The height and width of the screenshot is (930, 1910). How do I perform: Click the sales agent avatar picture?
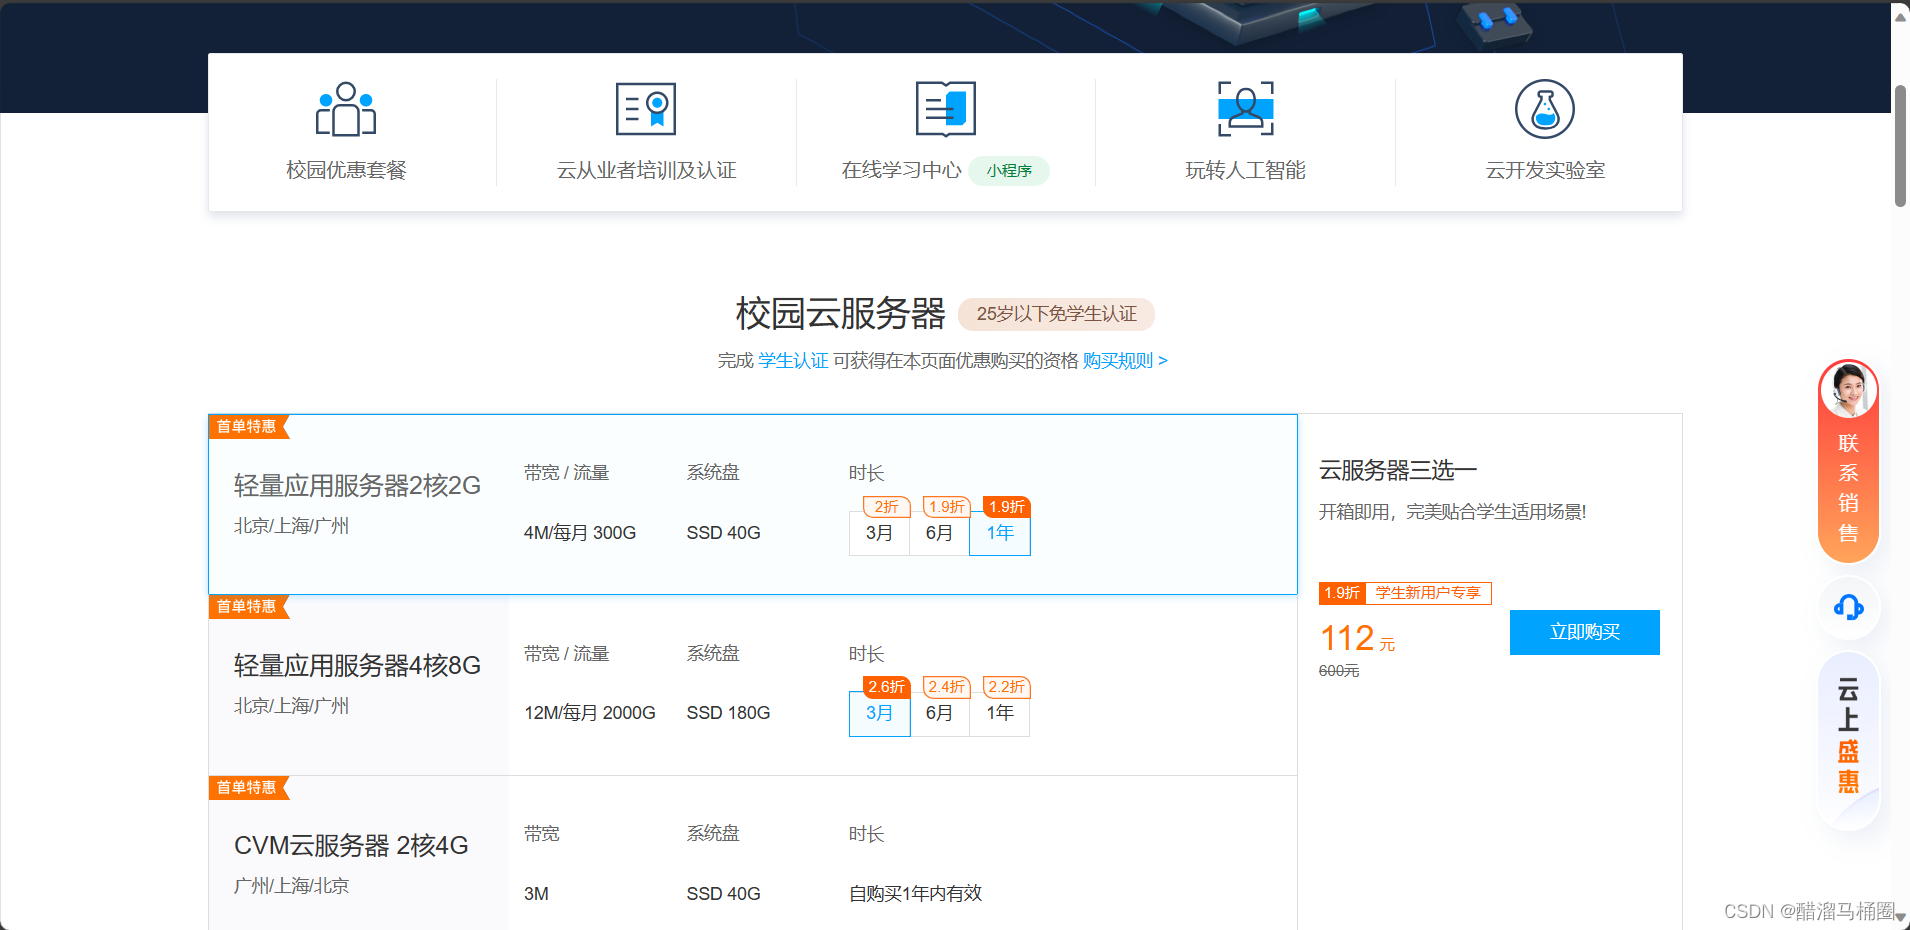1848,390
